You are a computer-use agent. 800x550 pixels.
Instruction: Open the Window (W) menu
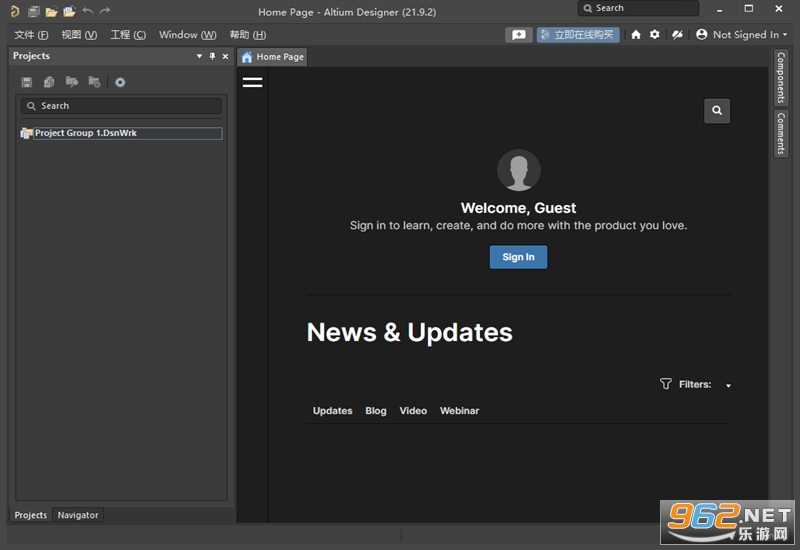click(187, 35)
